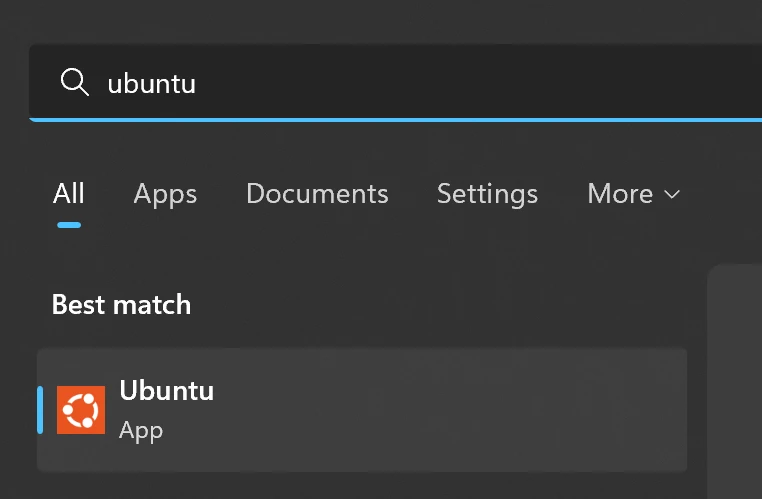Click the typed "ubuntu" text in search field
The height and width of the screenshot is (499, 762).
tap(151, 83)
